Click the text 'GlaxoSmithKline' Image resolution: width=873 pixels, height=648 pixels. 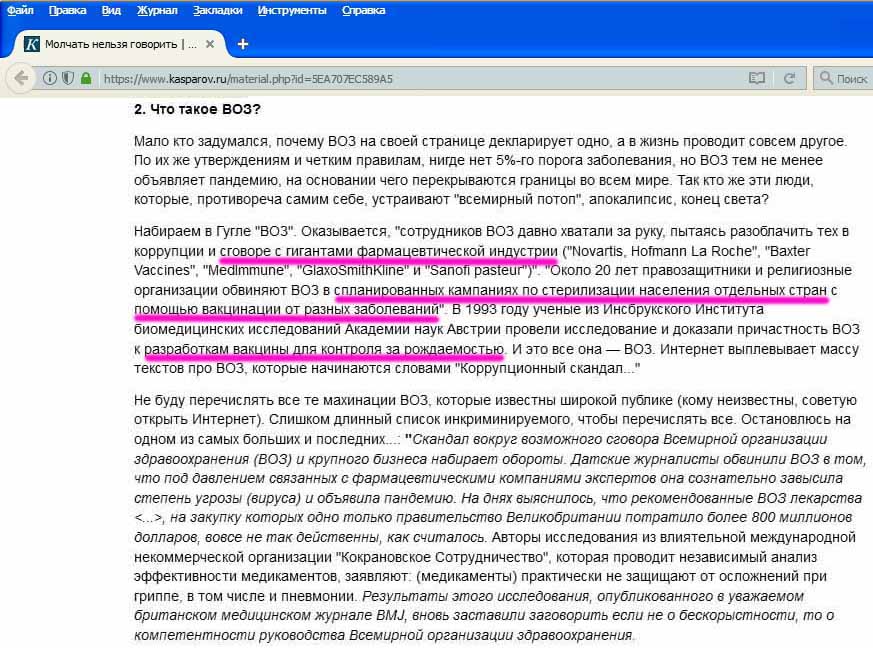click(353, 271)
